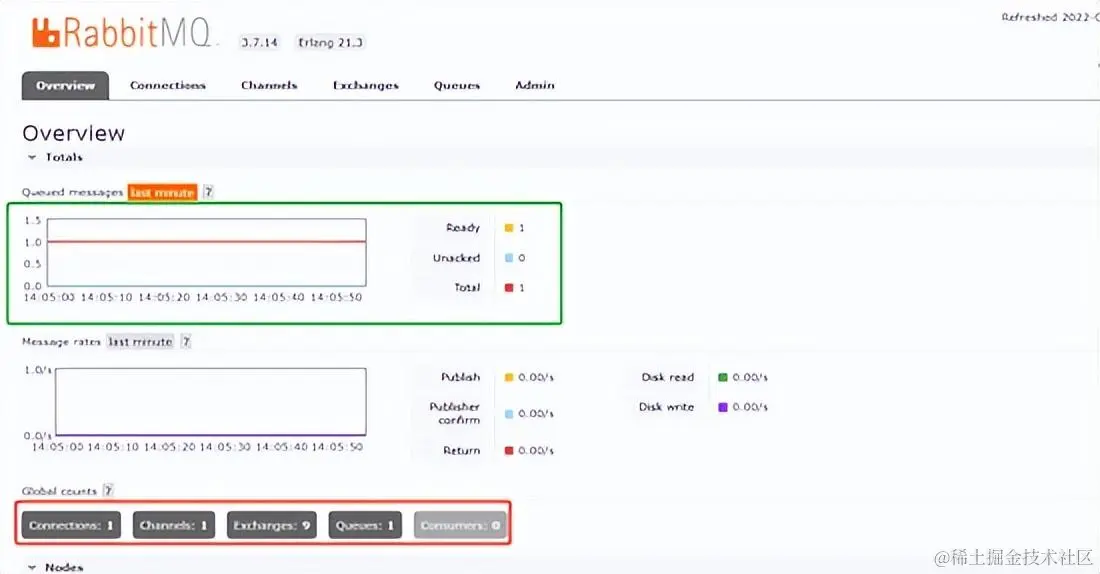Click the green Disk read swatch

click(723, 378)
